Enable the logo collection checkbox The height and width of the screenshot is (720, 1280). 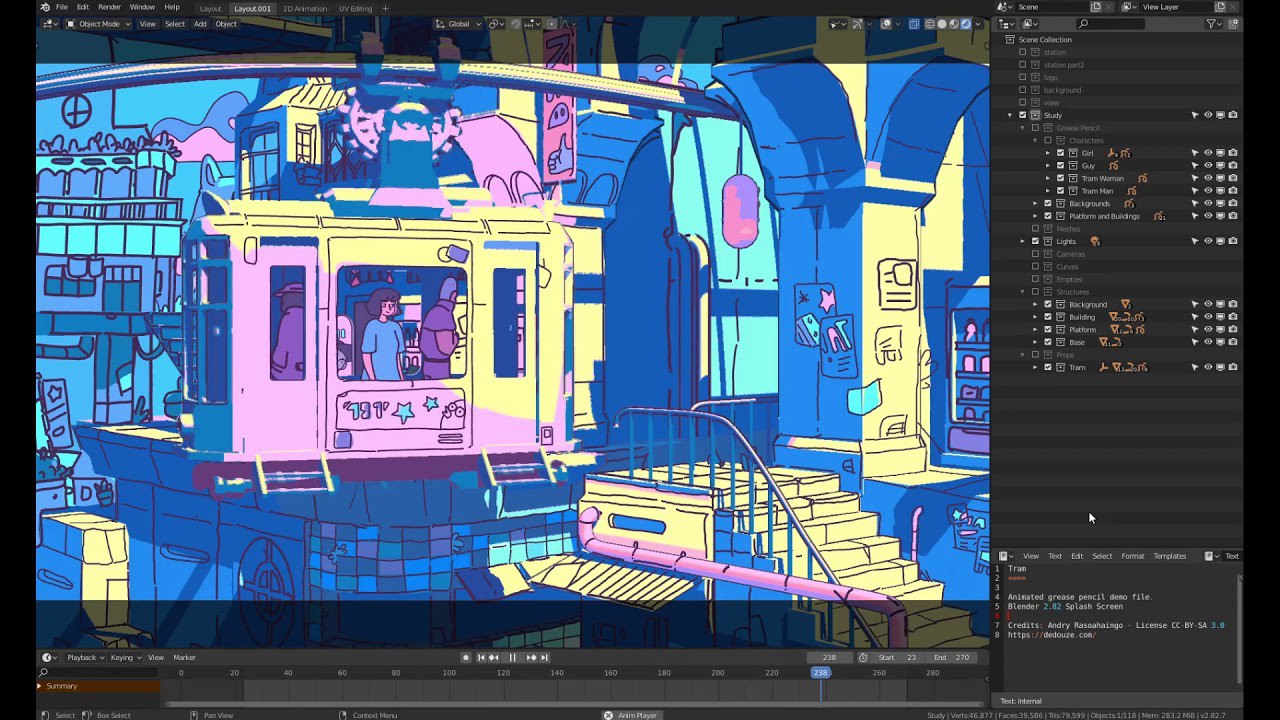(x=1022, y=77)
